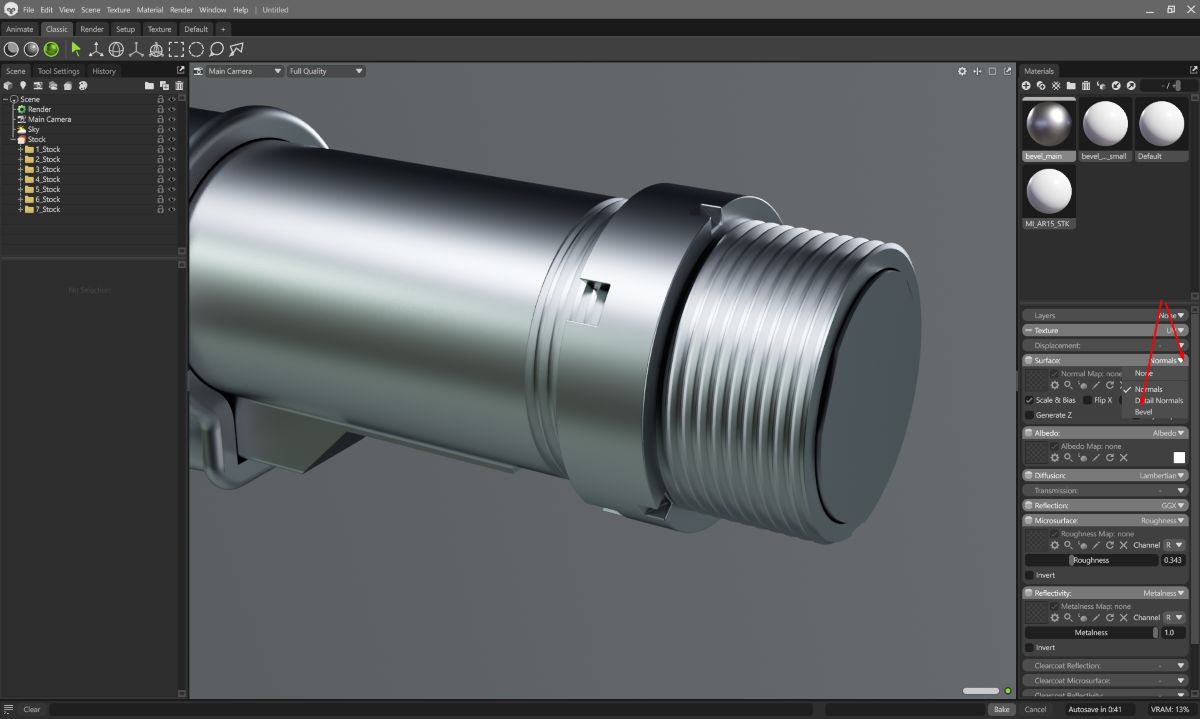Add new workspace with plus tab

click(223, 29)
